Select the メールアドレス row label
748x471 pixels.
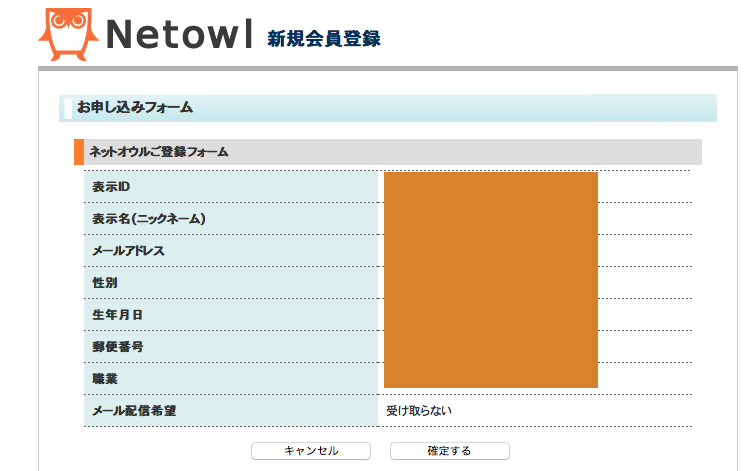[128, 251]
